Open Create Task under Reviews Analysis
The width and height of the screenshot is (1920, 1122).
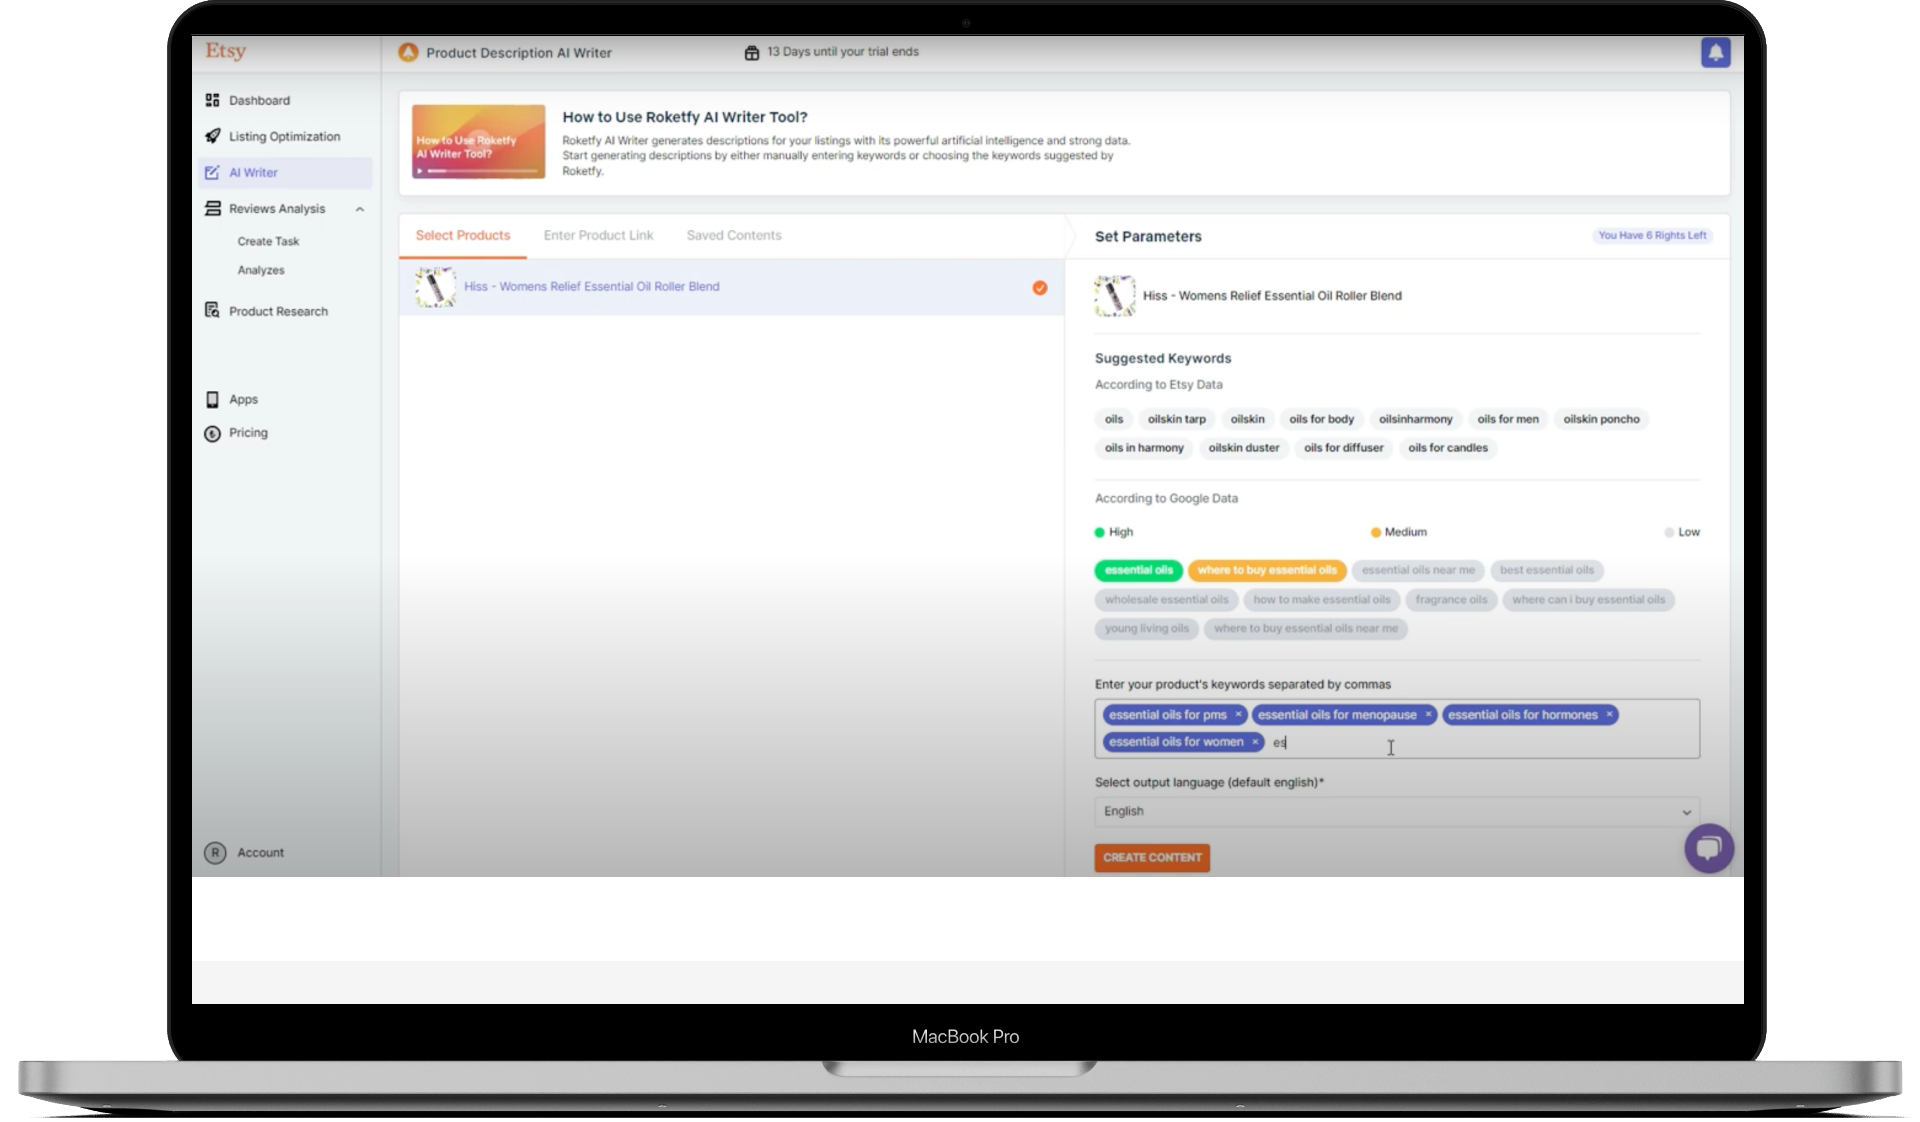268,241
